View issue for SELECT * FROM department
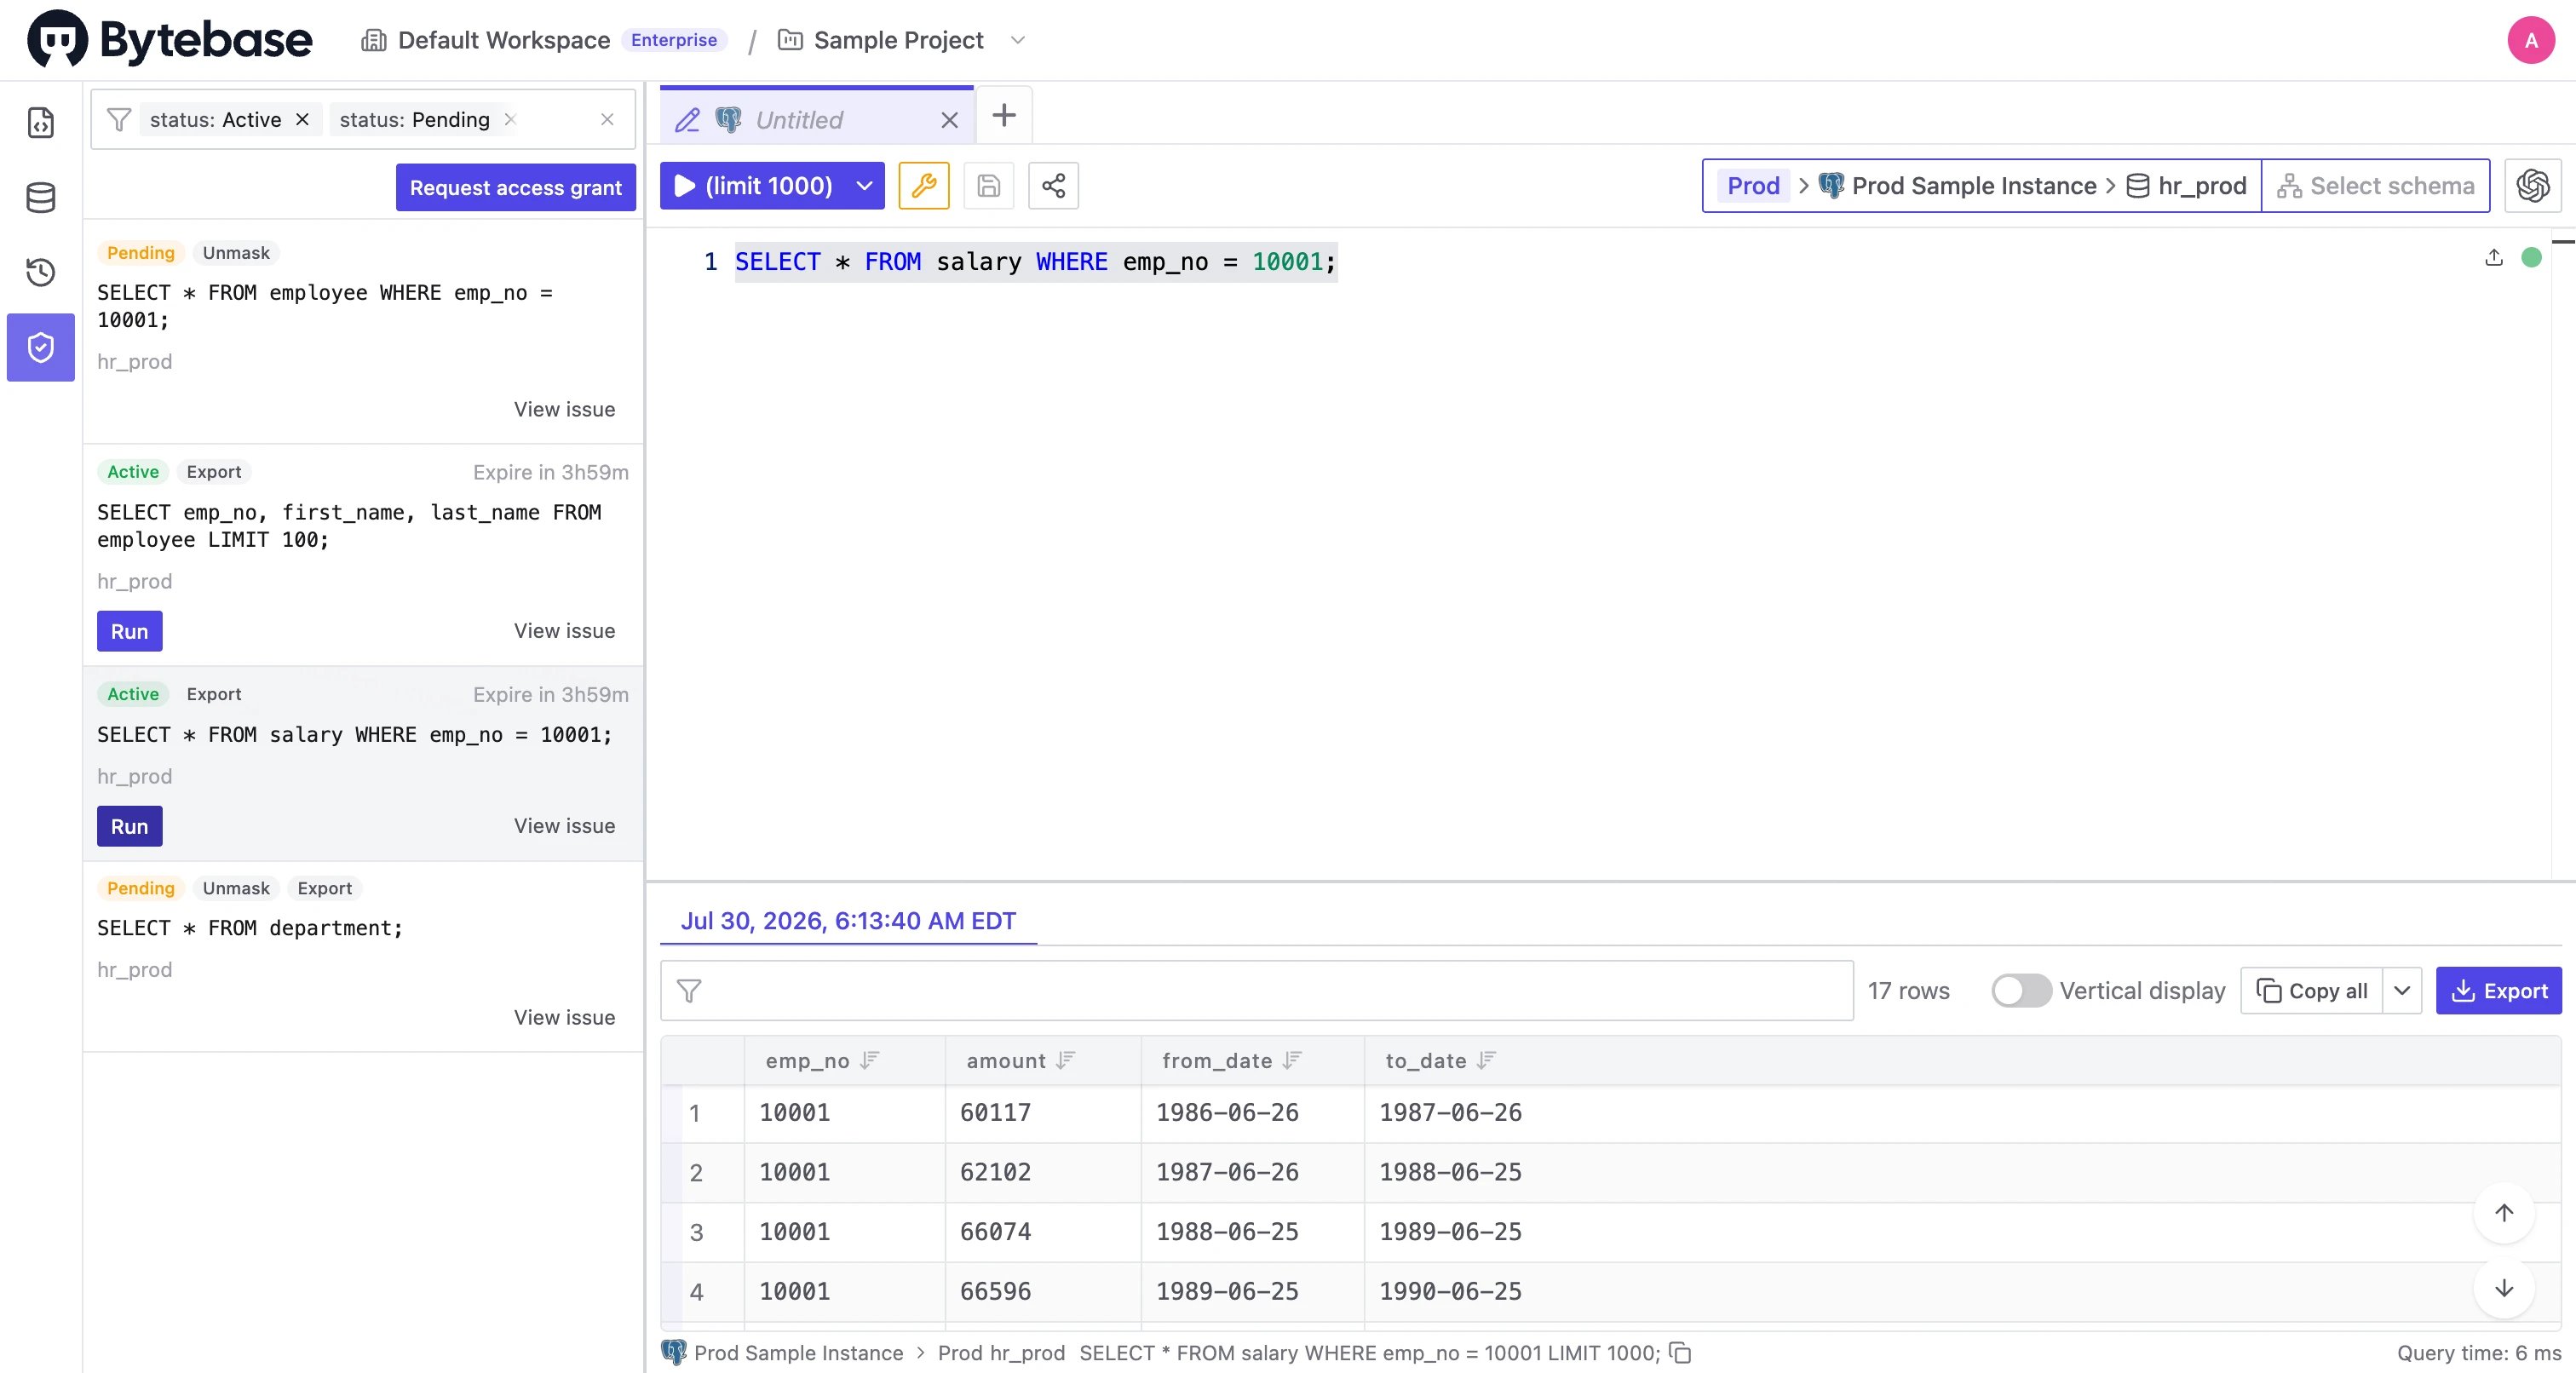Viewport: 2576px width, 1373px height. point(564,1017)
